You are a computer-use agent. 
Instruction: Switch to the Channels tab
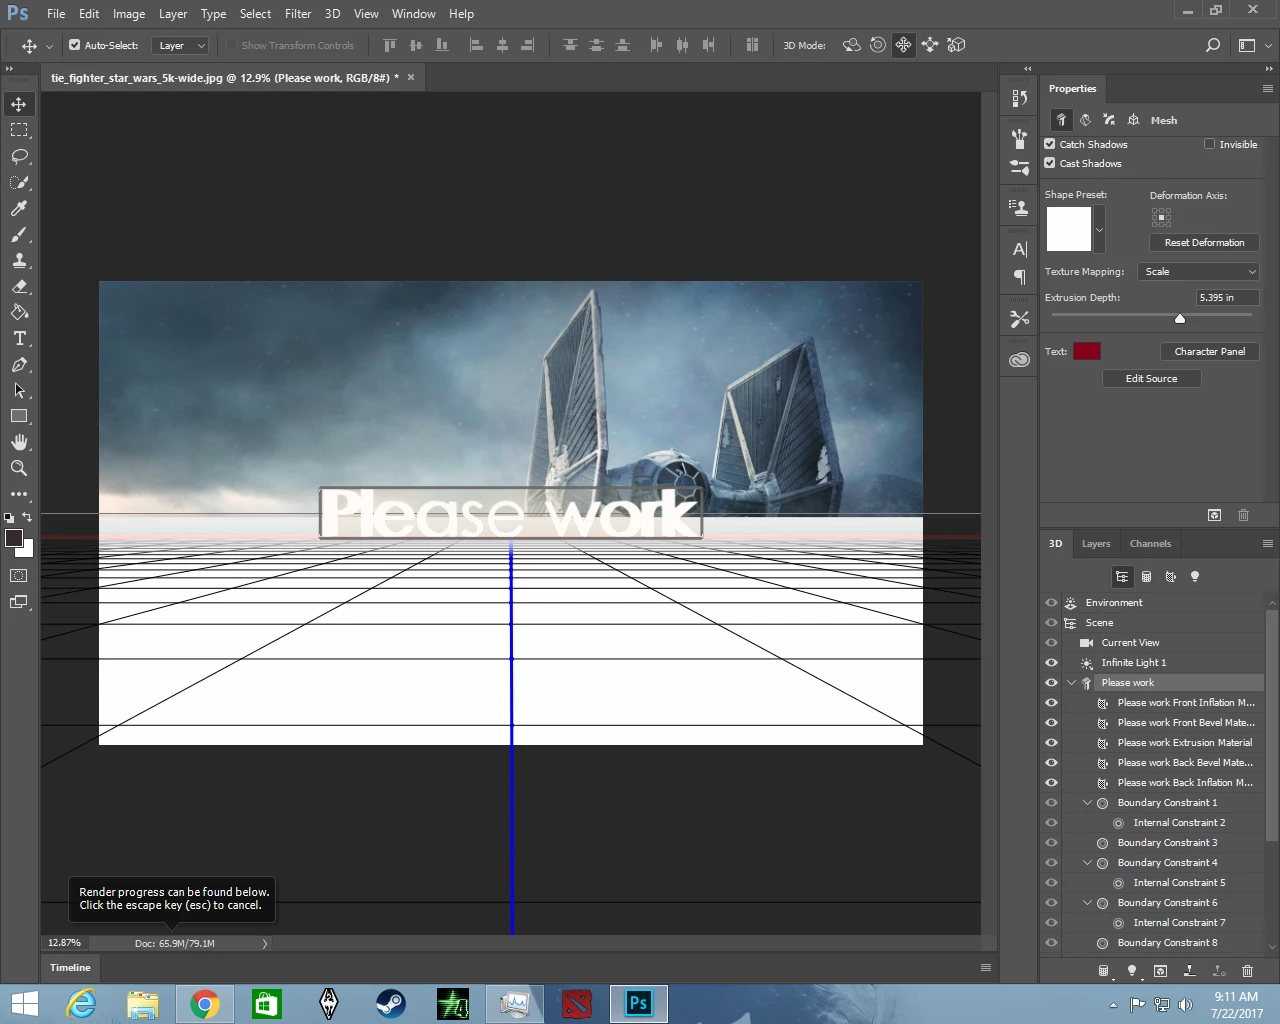[1150, 544]
